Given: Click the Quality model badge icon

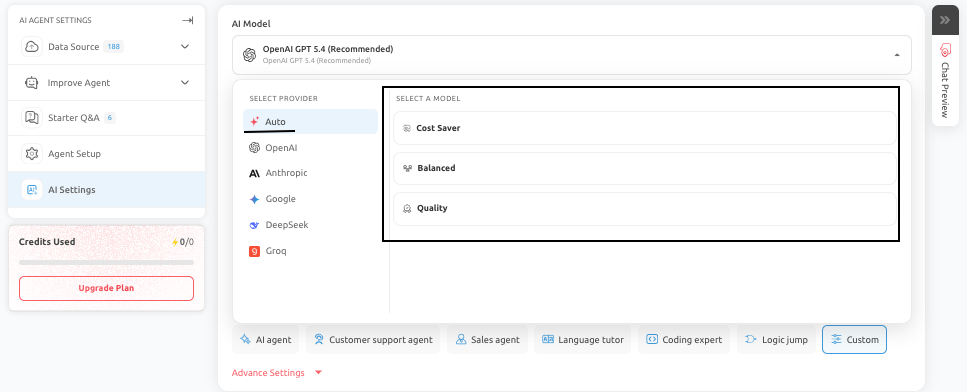Looking at the screenshot, I should (407, 208).
